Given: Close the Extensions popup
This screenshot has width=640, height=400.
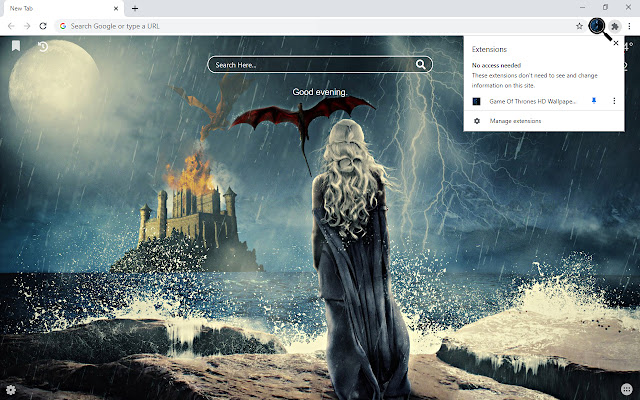Looking at the screenshot, I should point(616,43).
